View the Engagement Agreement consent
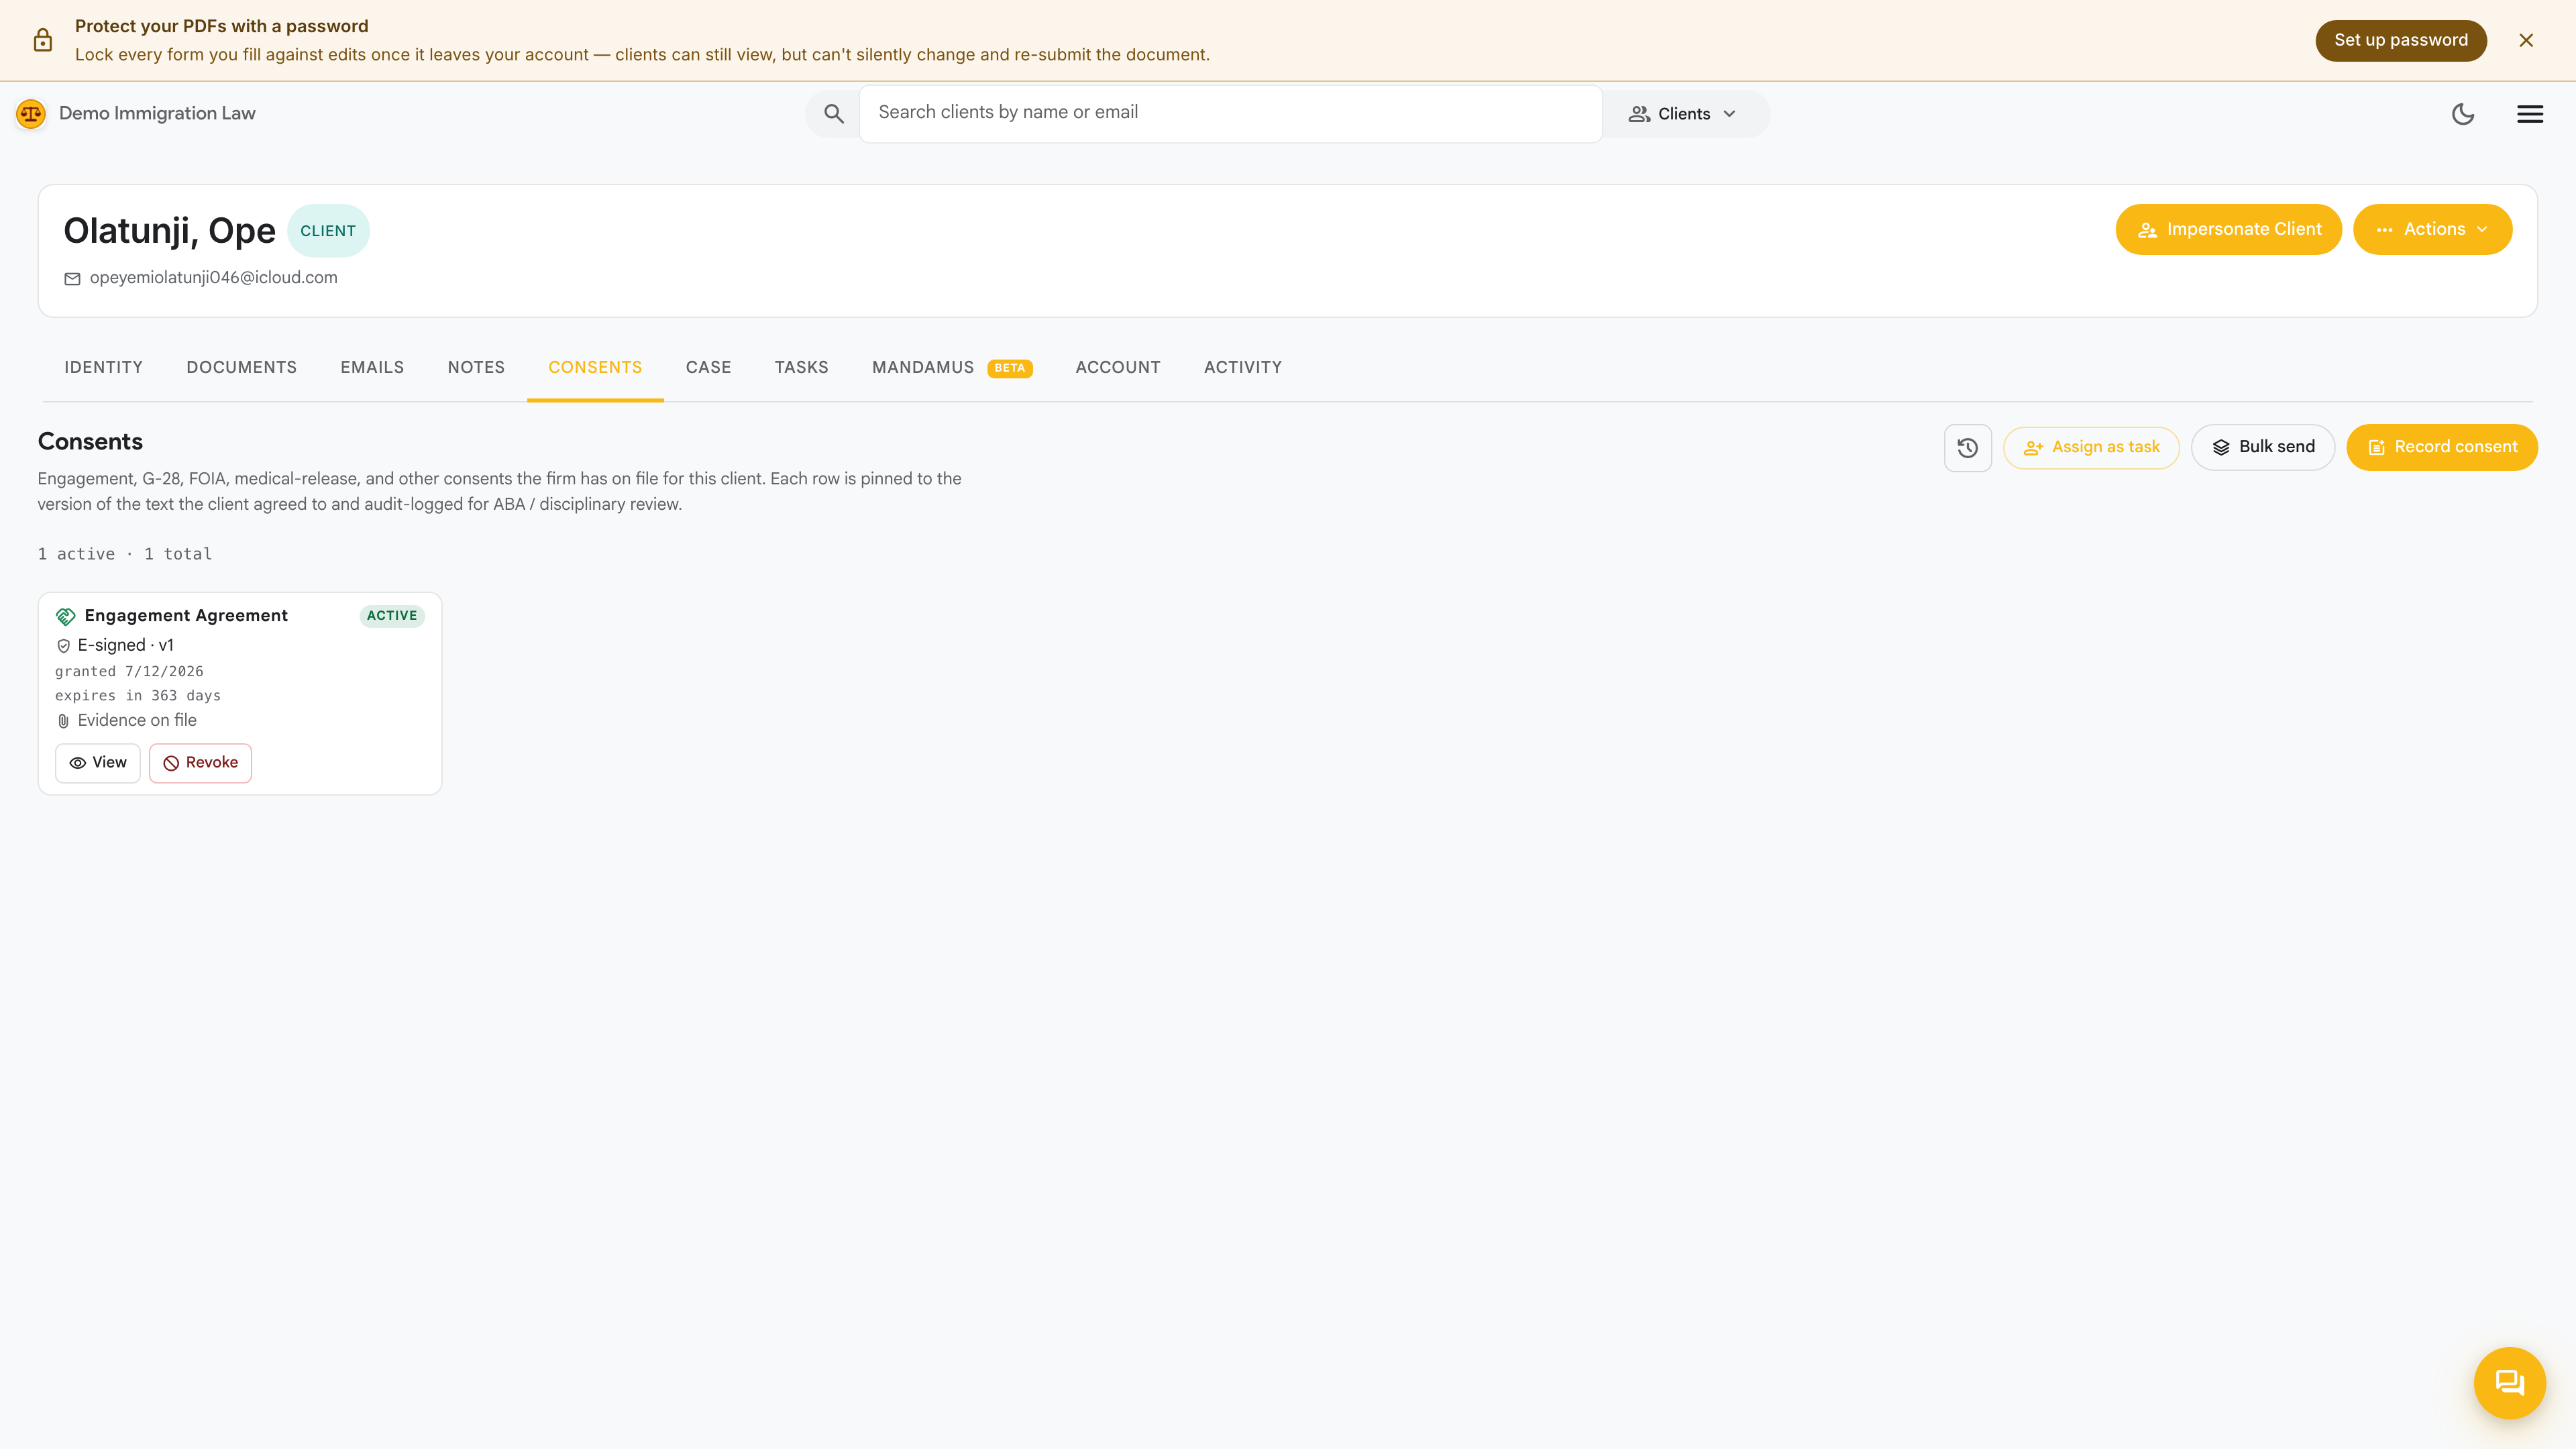The width and height of the screenshot is (2576, 1449). (x=98, y=763)
